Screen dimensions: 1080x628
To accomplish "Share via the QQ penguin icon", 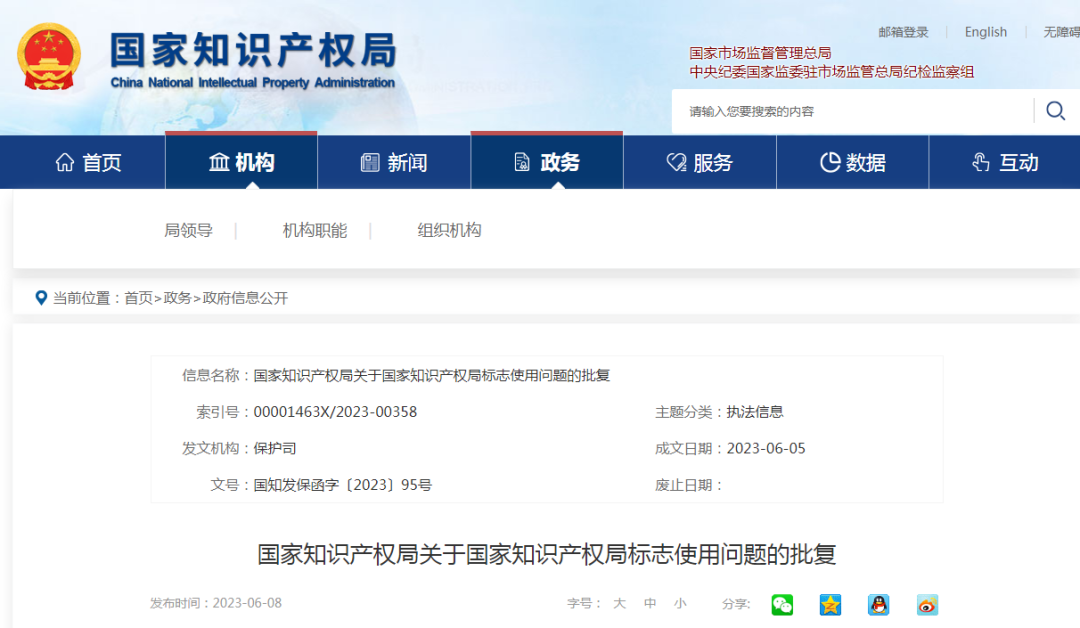I will click(878, 605).
